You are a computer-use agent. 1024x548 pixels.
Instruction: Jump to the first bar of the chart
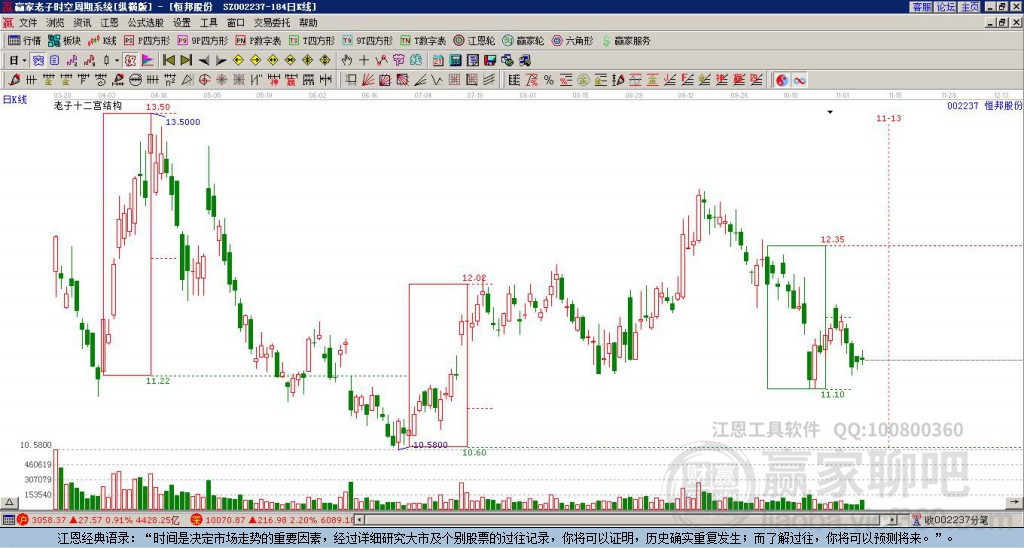168,60
